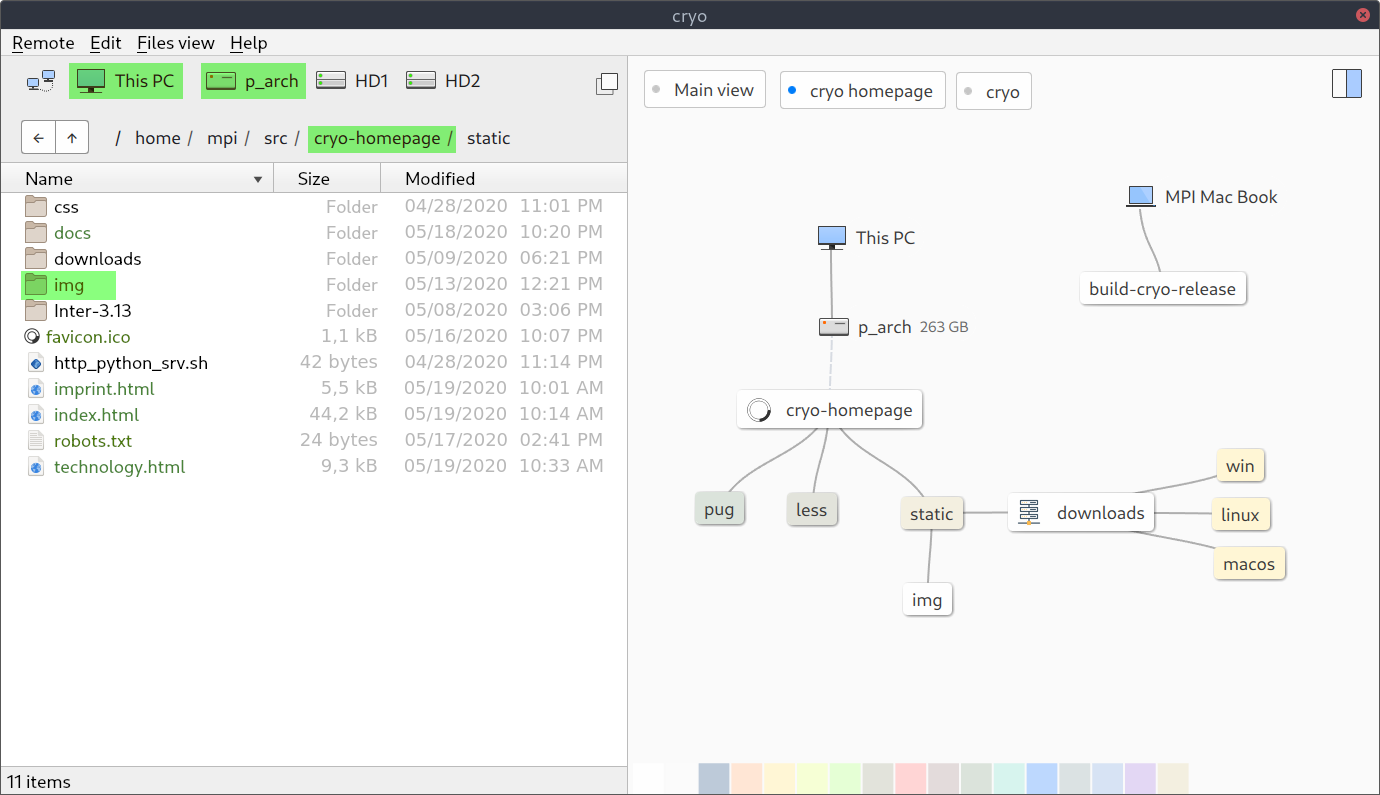Open the Files view menu

[x=176, y=43]
